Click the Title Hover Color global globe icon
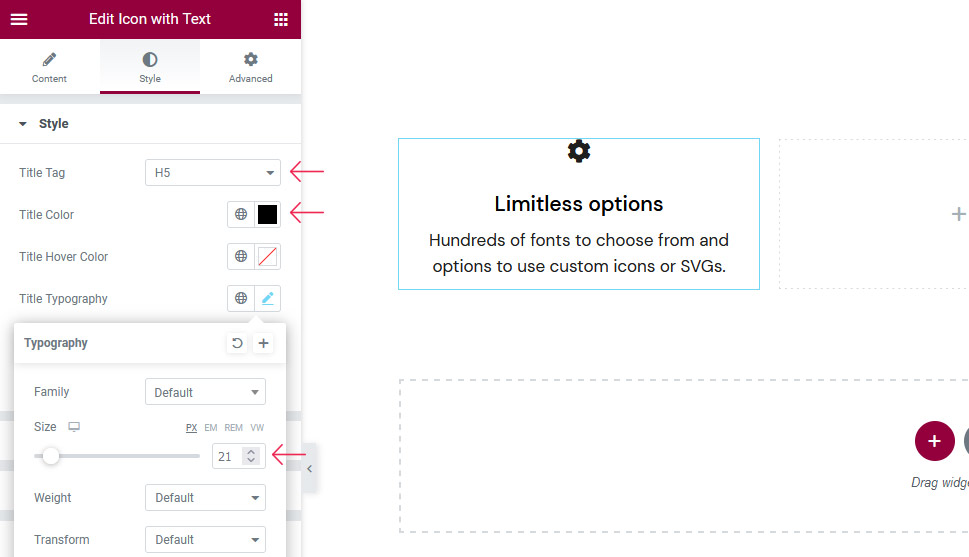969x557 pixels. click(241, 256)
